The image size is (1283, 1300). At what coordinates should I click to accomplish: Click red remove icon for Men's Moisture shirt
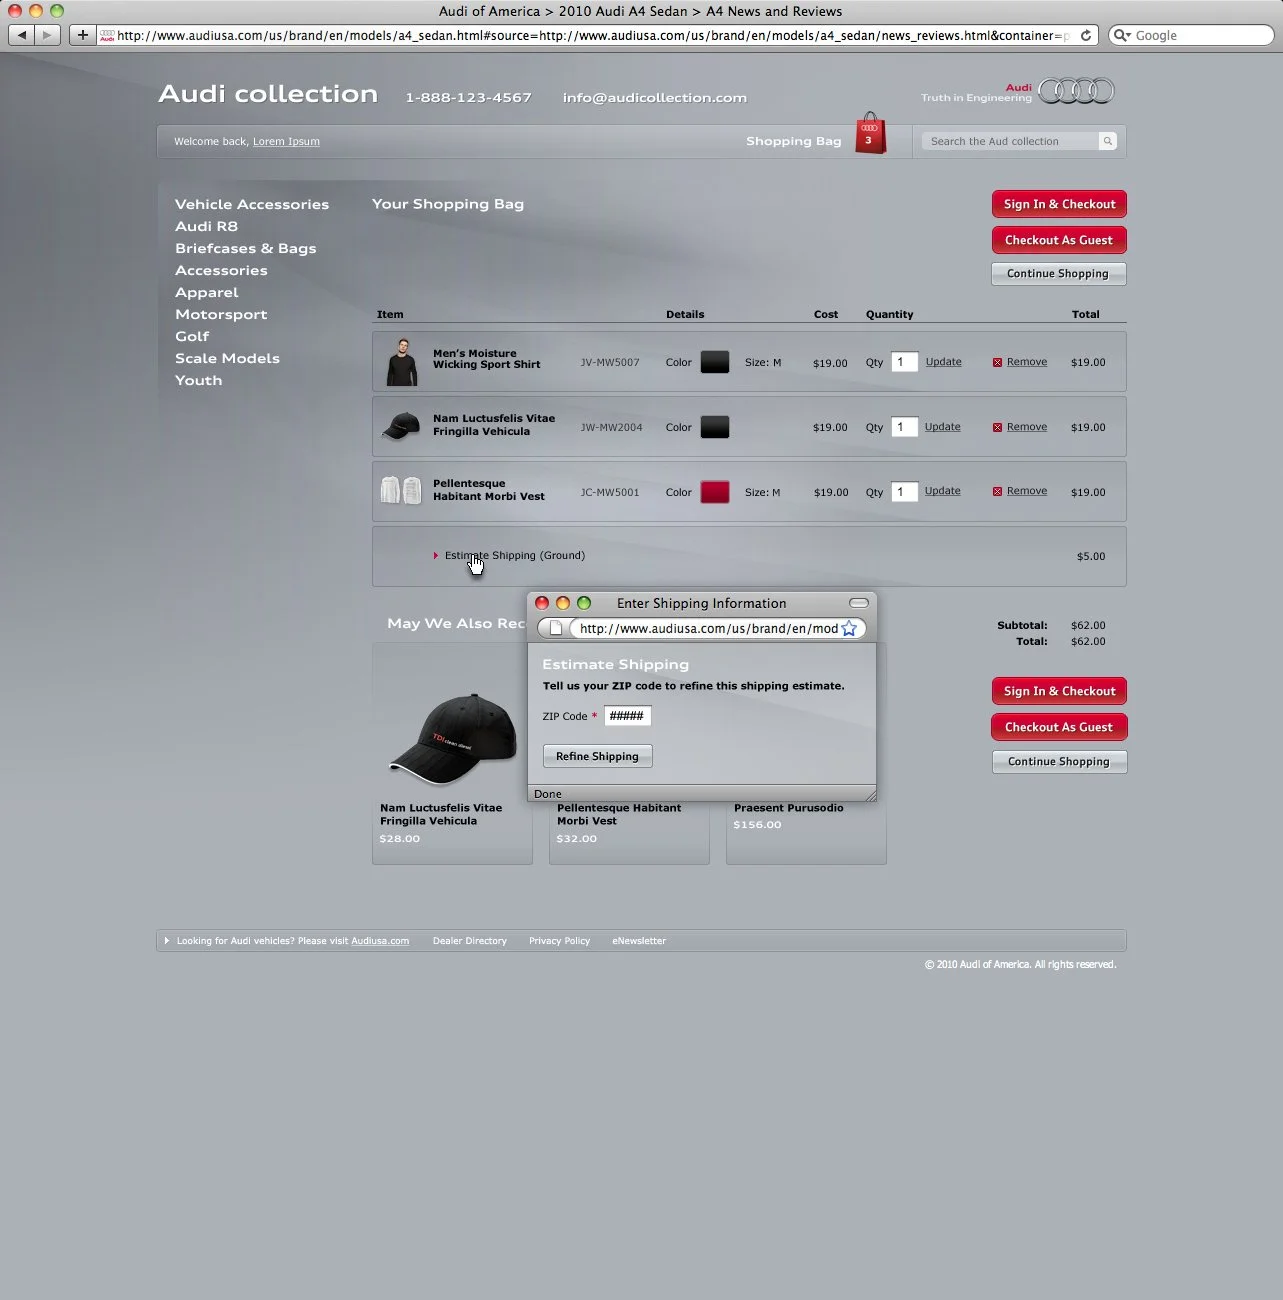coord(997,362)
